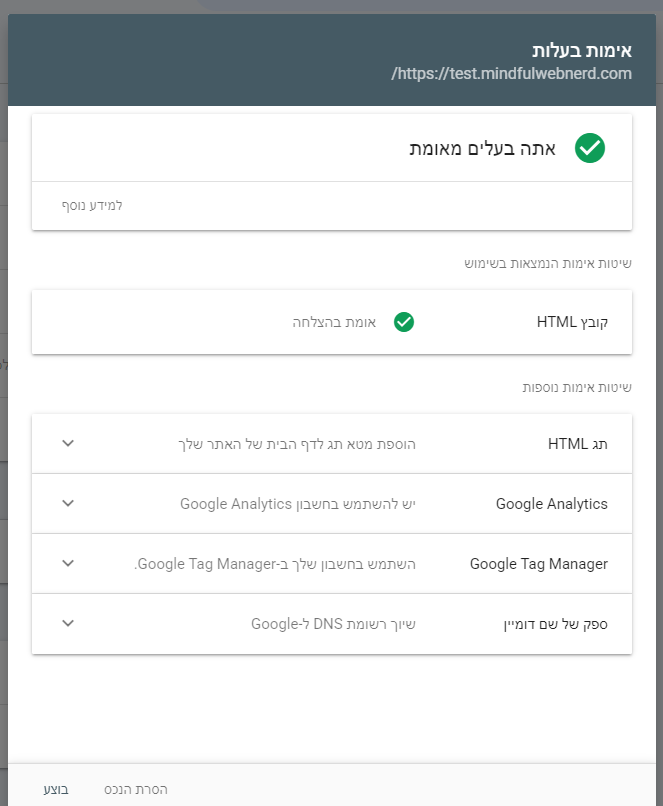The height and width of the screenshot is (806, 663).
Task: Click the שיוך רשומת DNS description text
Action: point(333,624)
